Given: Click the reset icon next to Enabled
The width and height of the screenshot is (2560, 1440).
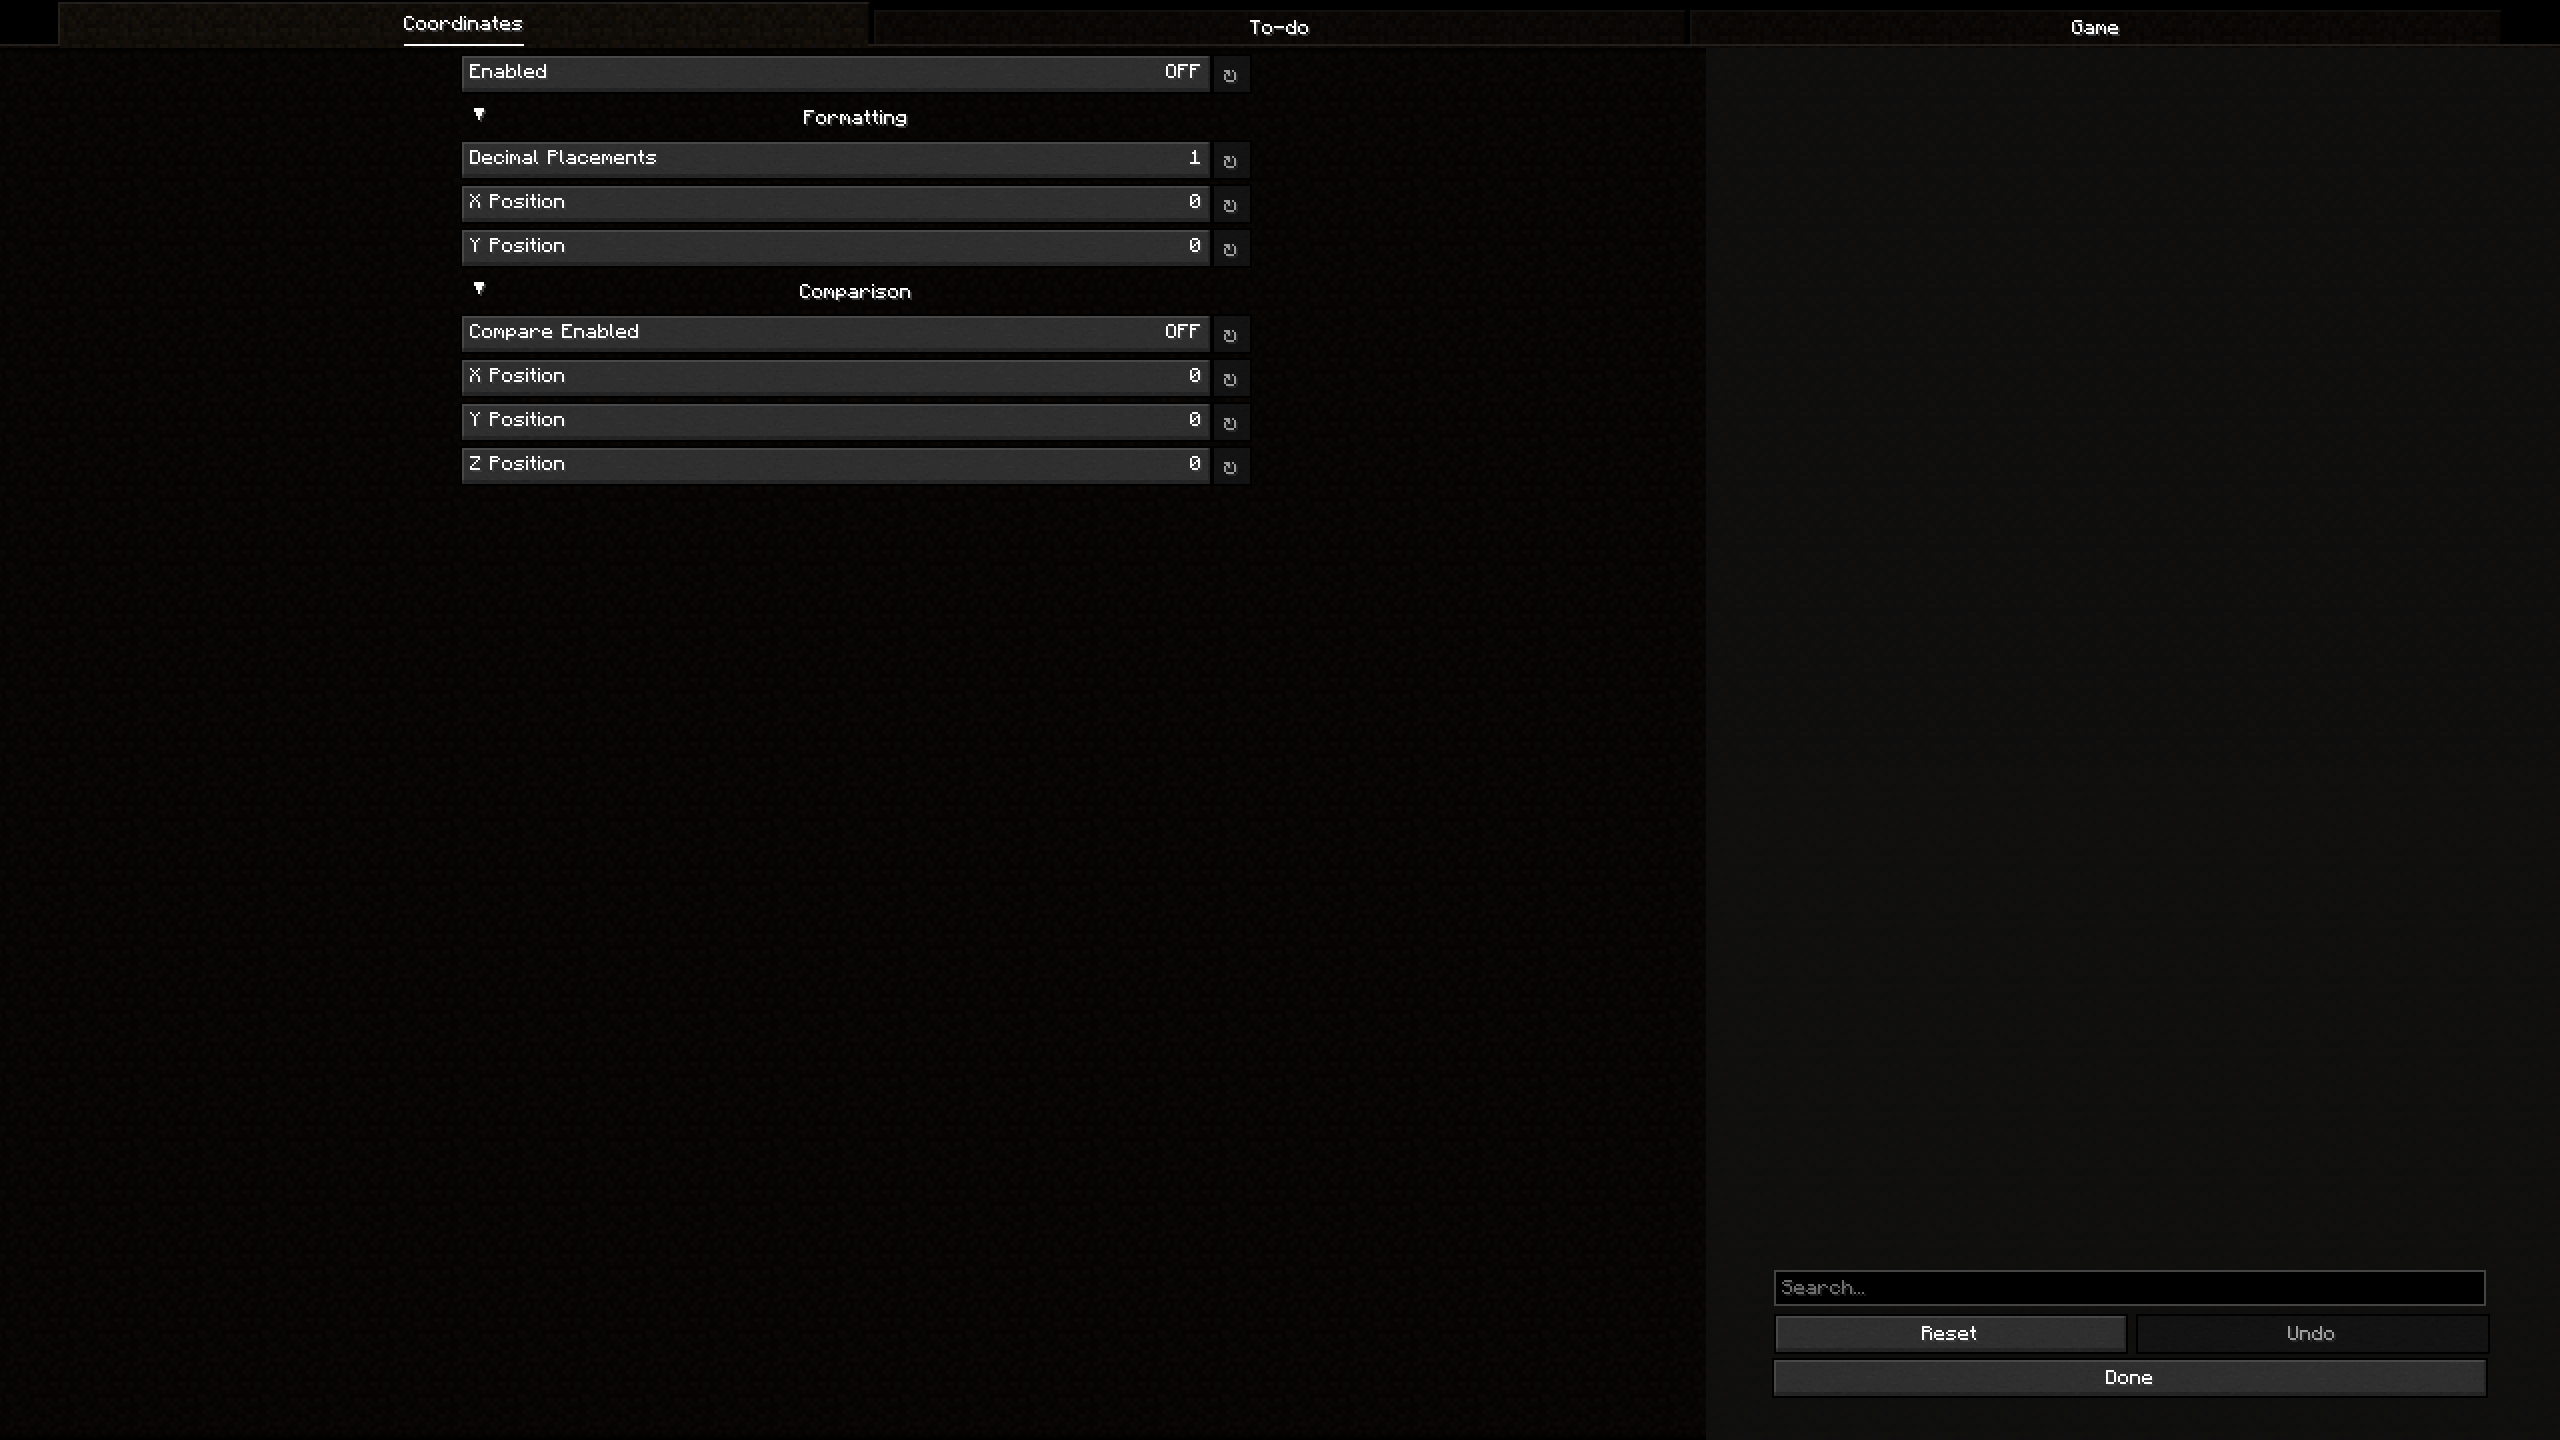Looking at the screenshot, I should 1229,72.
